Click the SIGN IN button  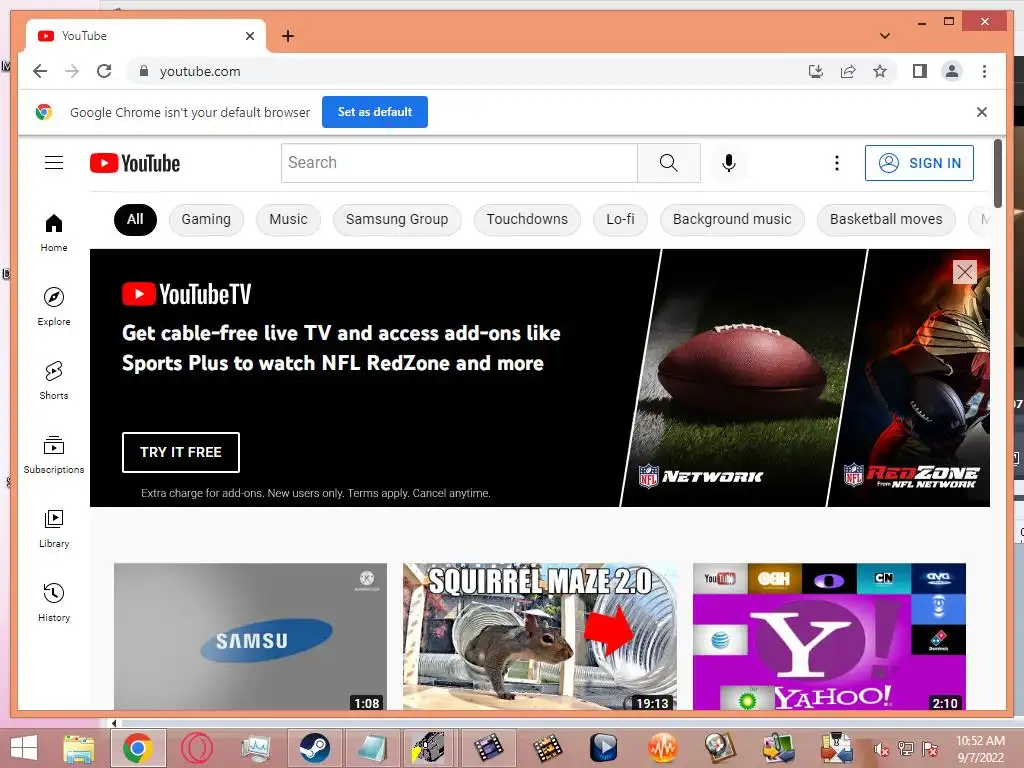click(919, 163)
